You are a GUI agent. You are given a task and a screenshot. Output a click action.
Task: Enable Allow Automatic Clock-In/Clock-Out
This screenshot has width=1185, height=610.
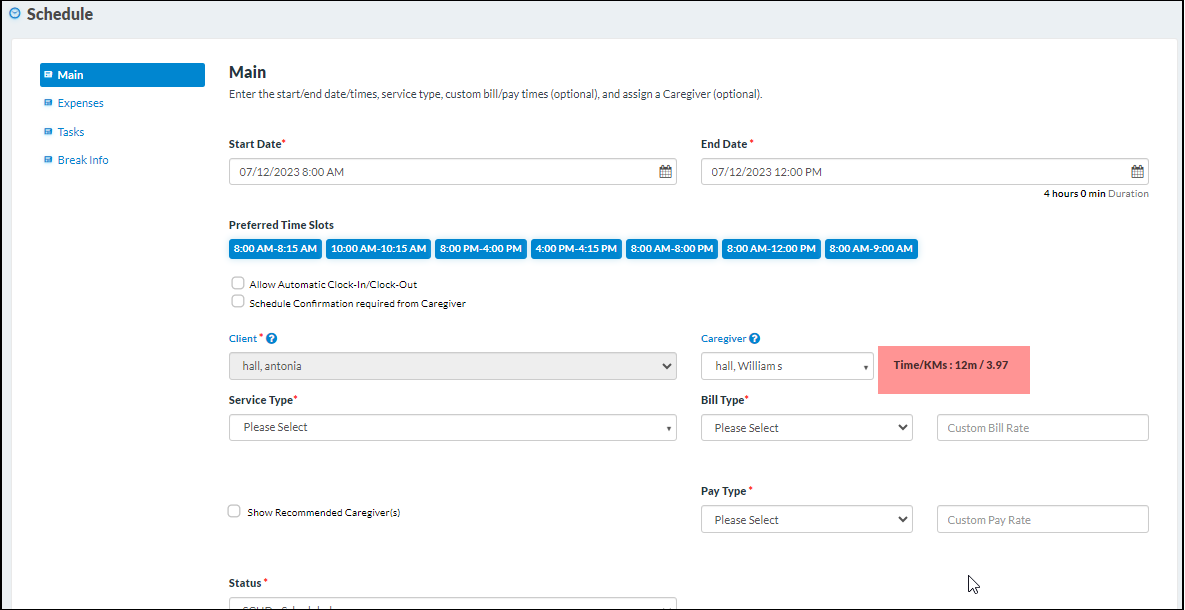[237, 283]
